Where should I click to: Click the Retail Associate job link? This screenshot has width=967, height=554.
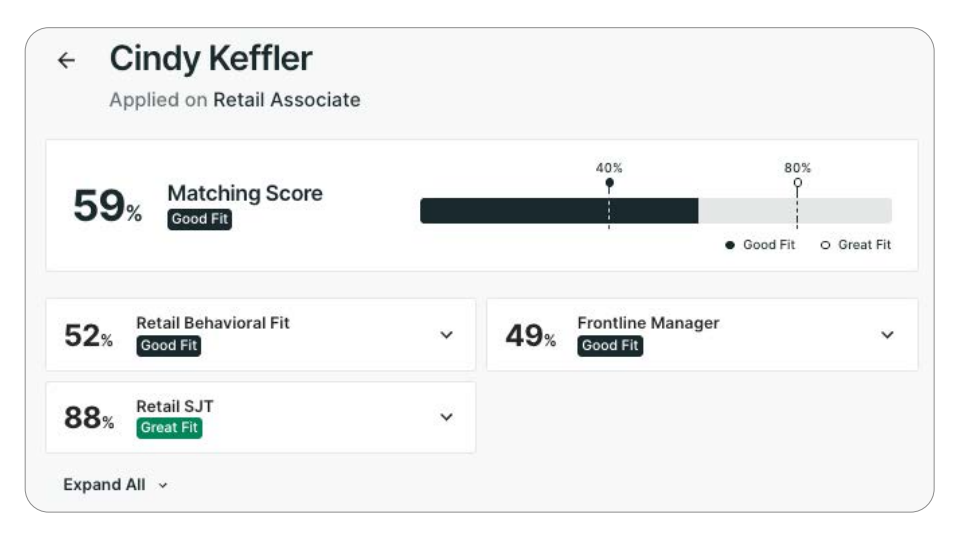pos(287,100)
